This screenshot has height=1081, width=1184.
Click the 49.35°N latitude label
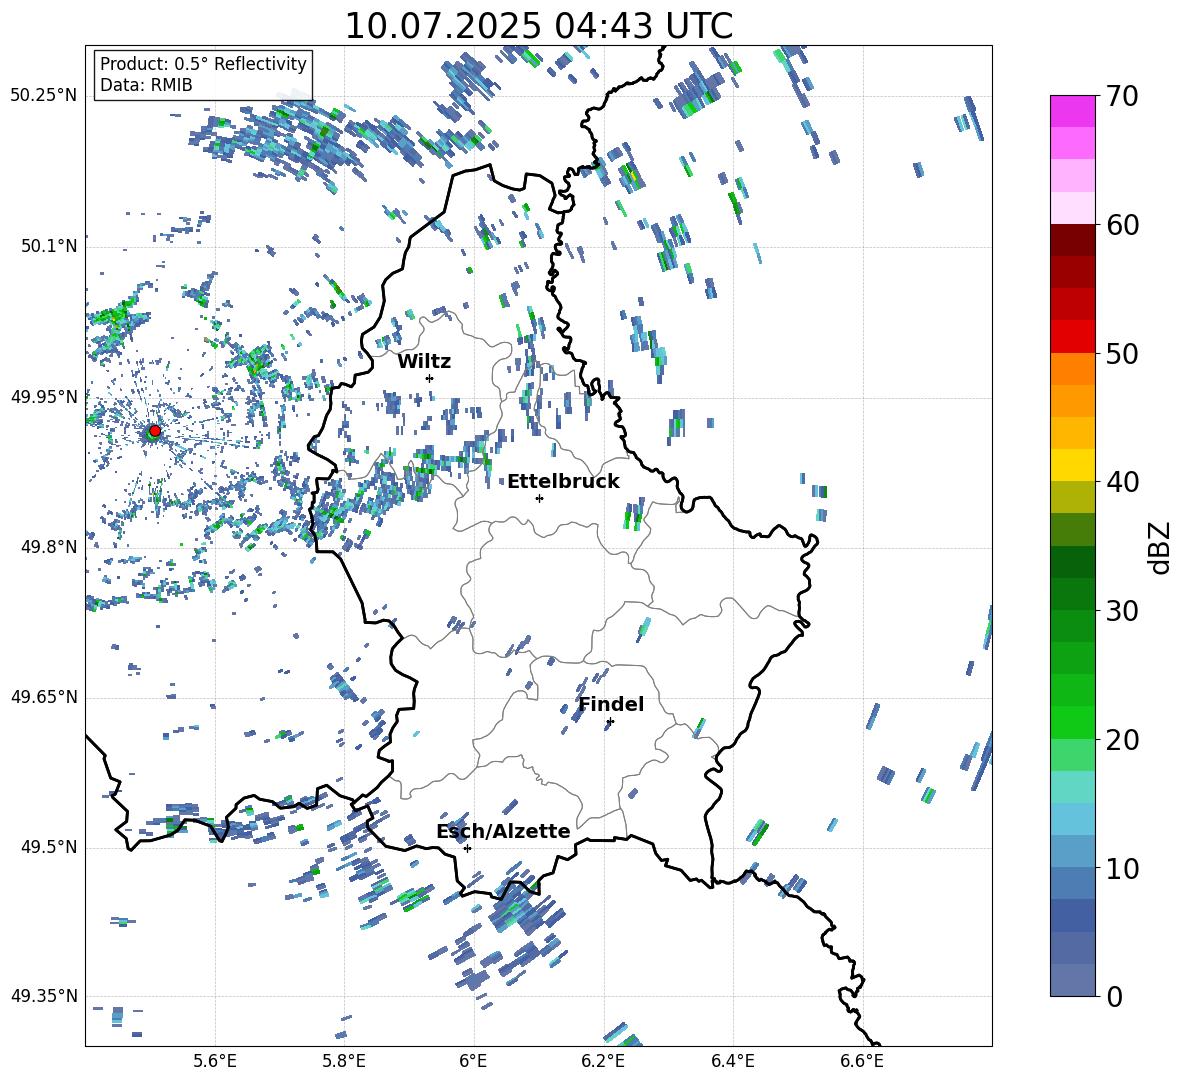[44, 996]
